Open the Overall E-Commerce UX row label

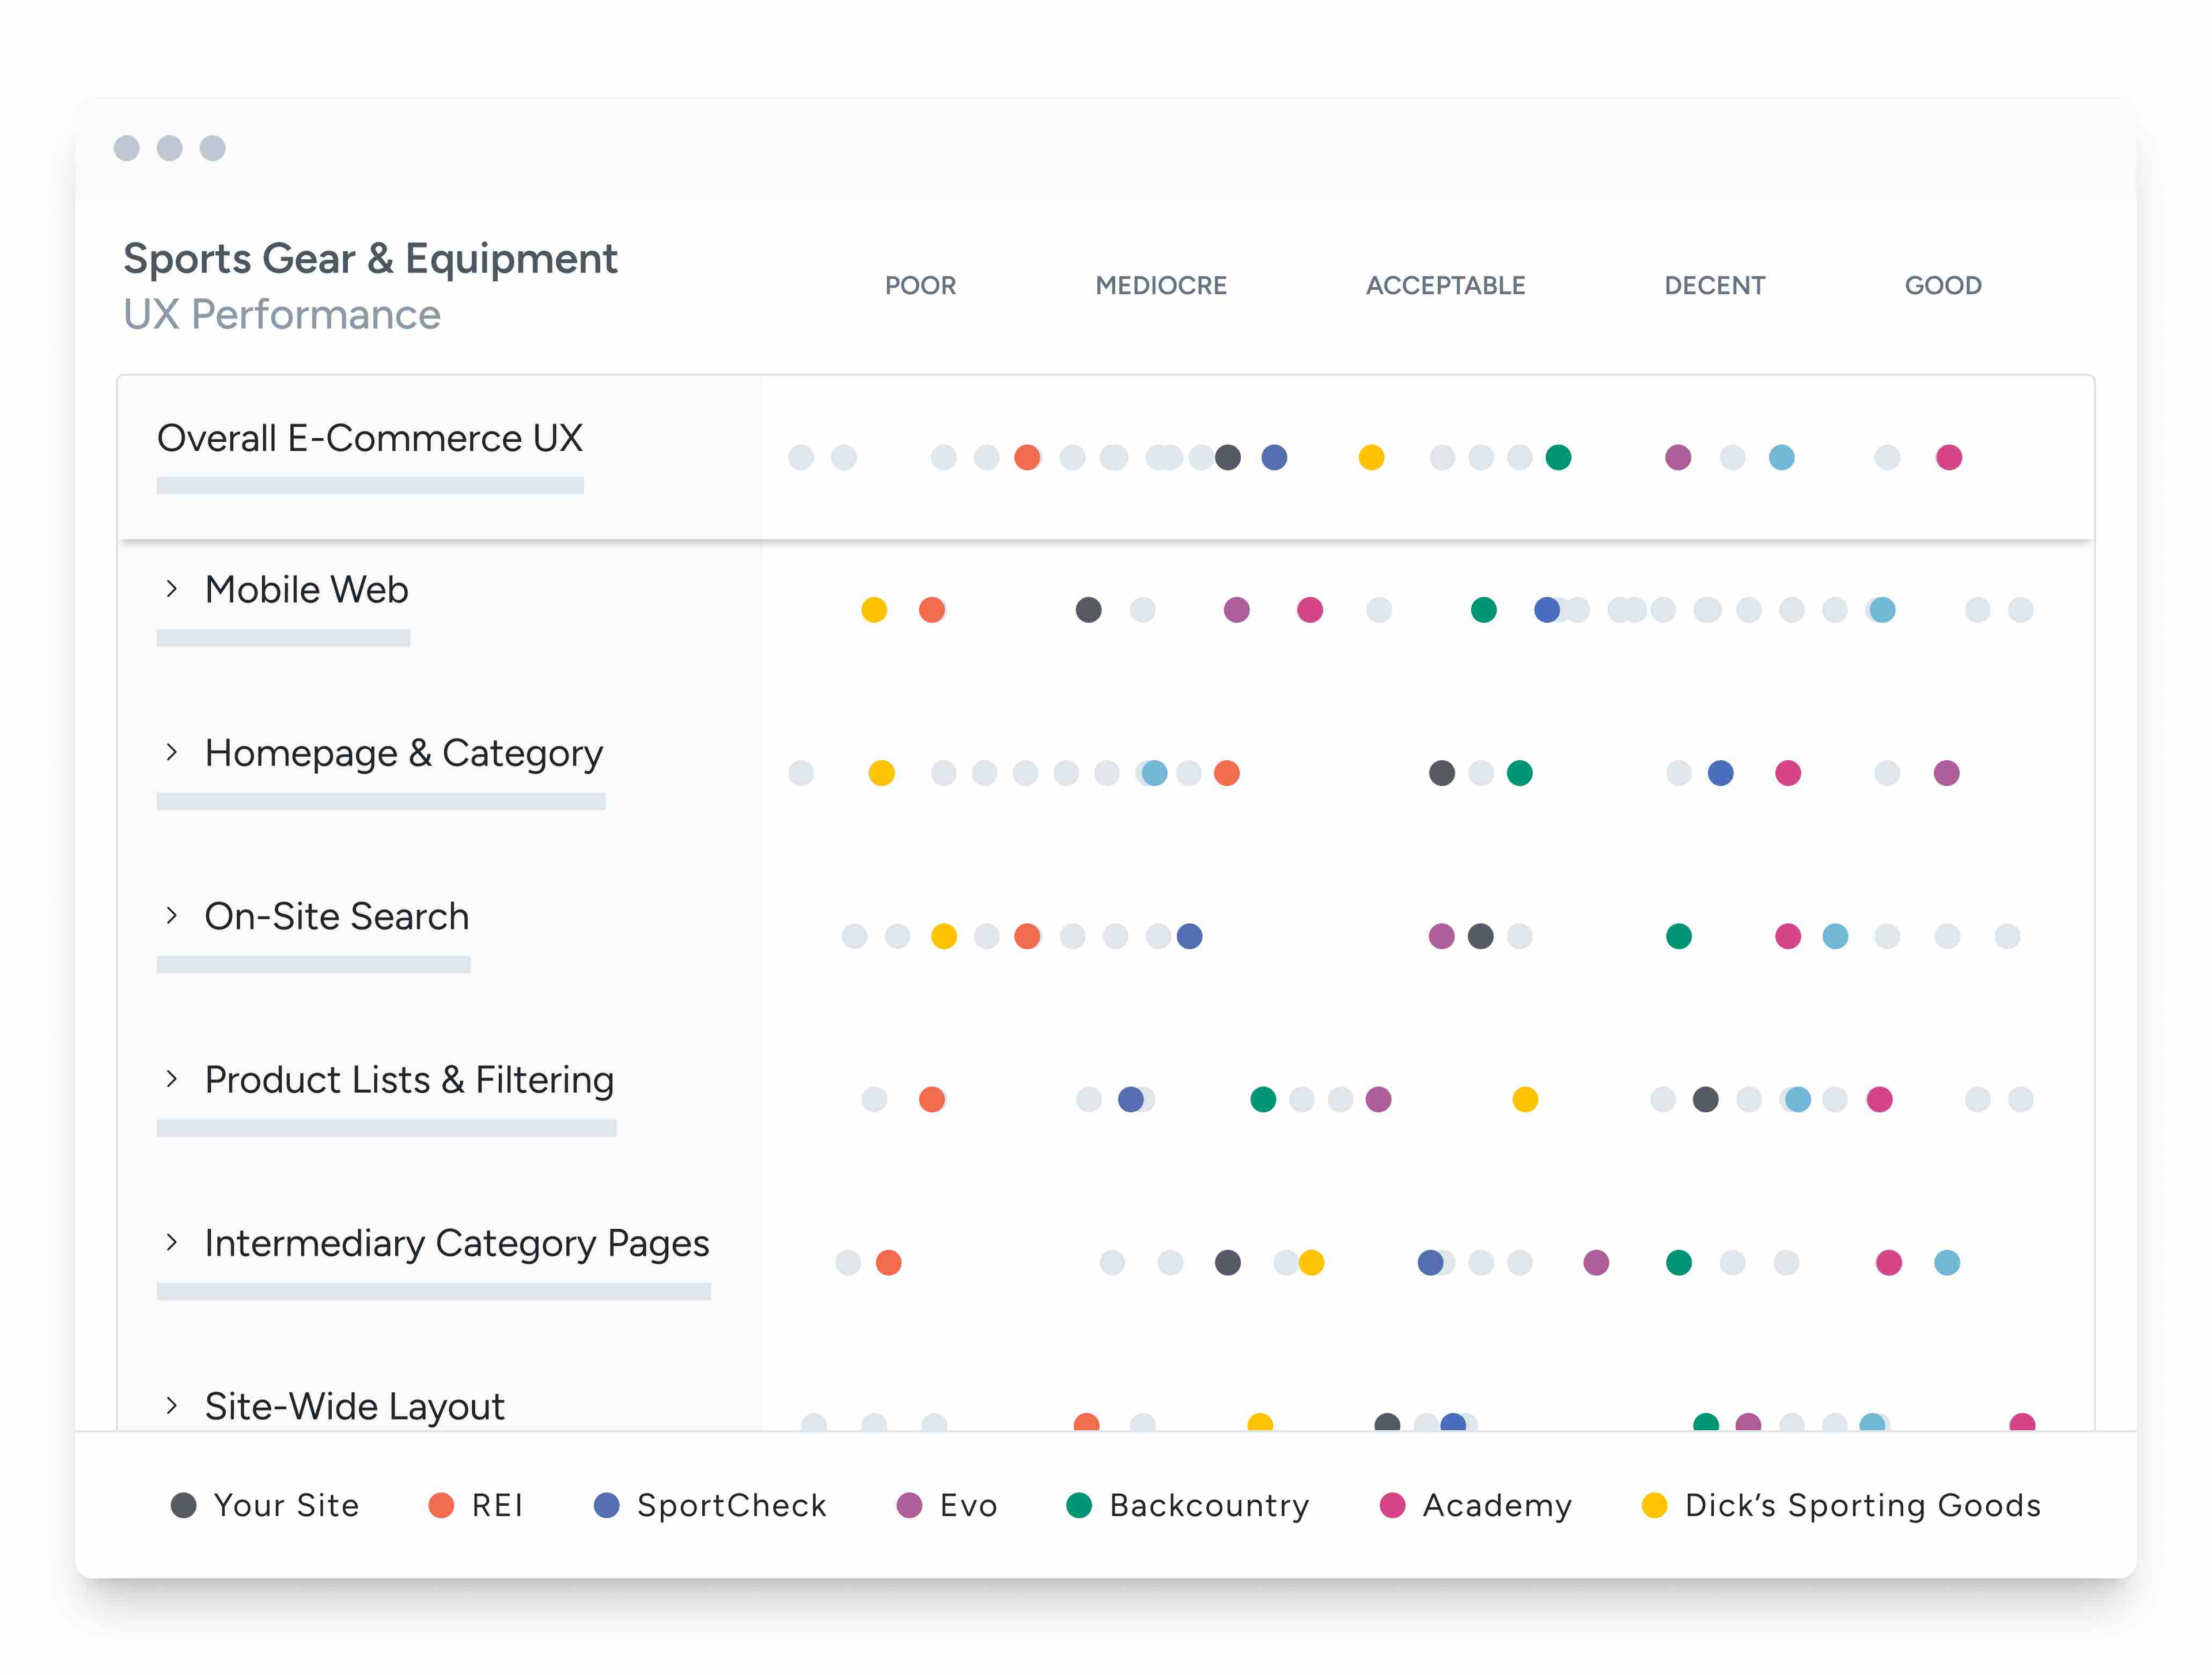tap(369, 439)
